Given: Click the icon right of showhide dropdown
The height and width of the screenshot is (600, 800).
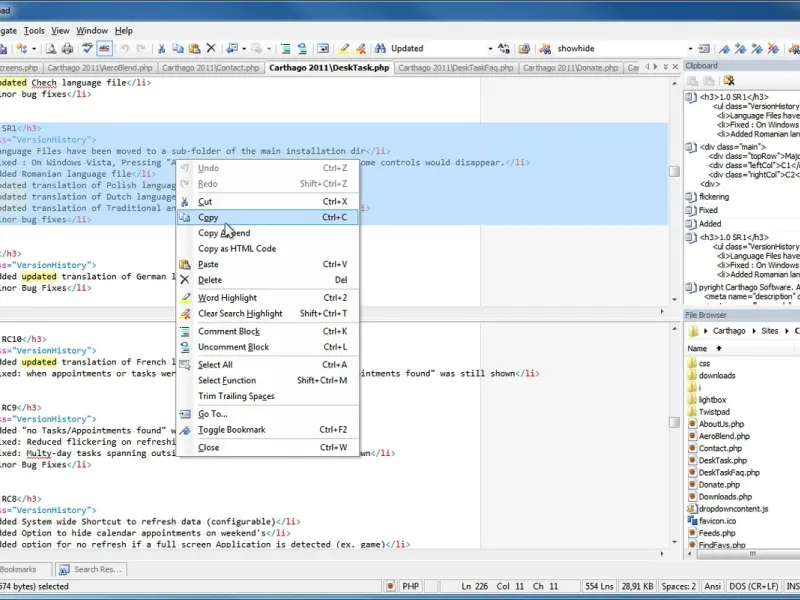Looking at the screenshot, I should coord(704,48).
